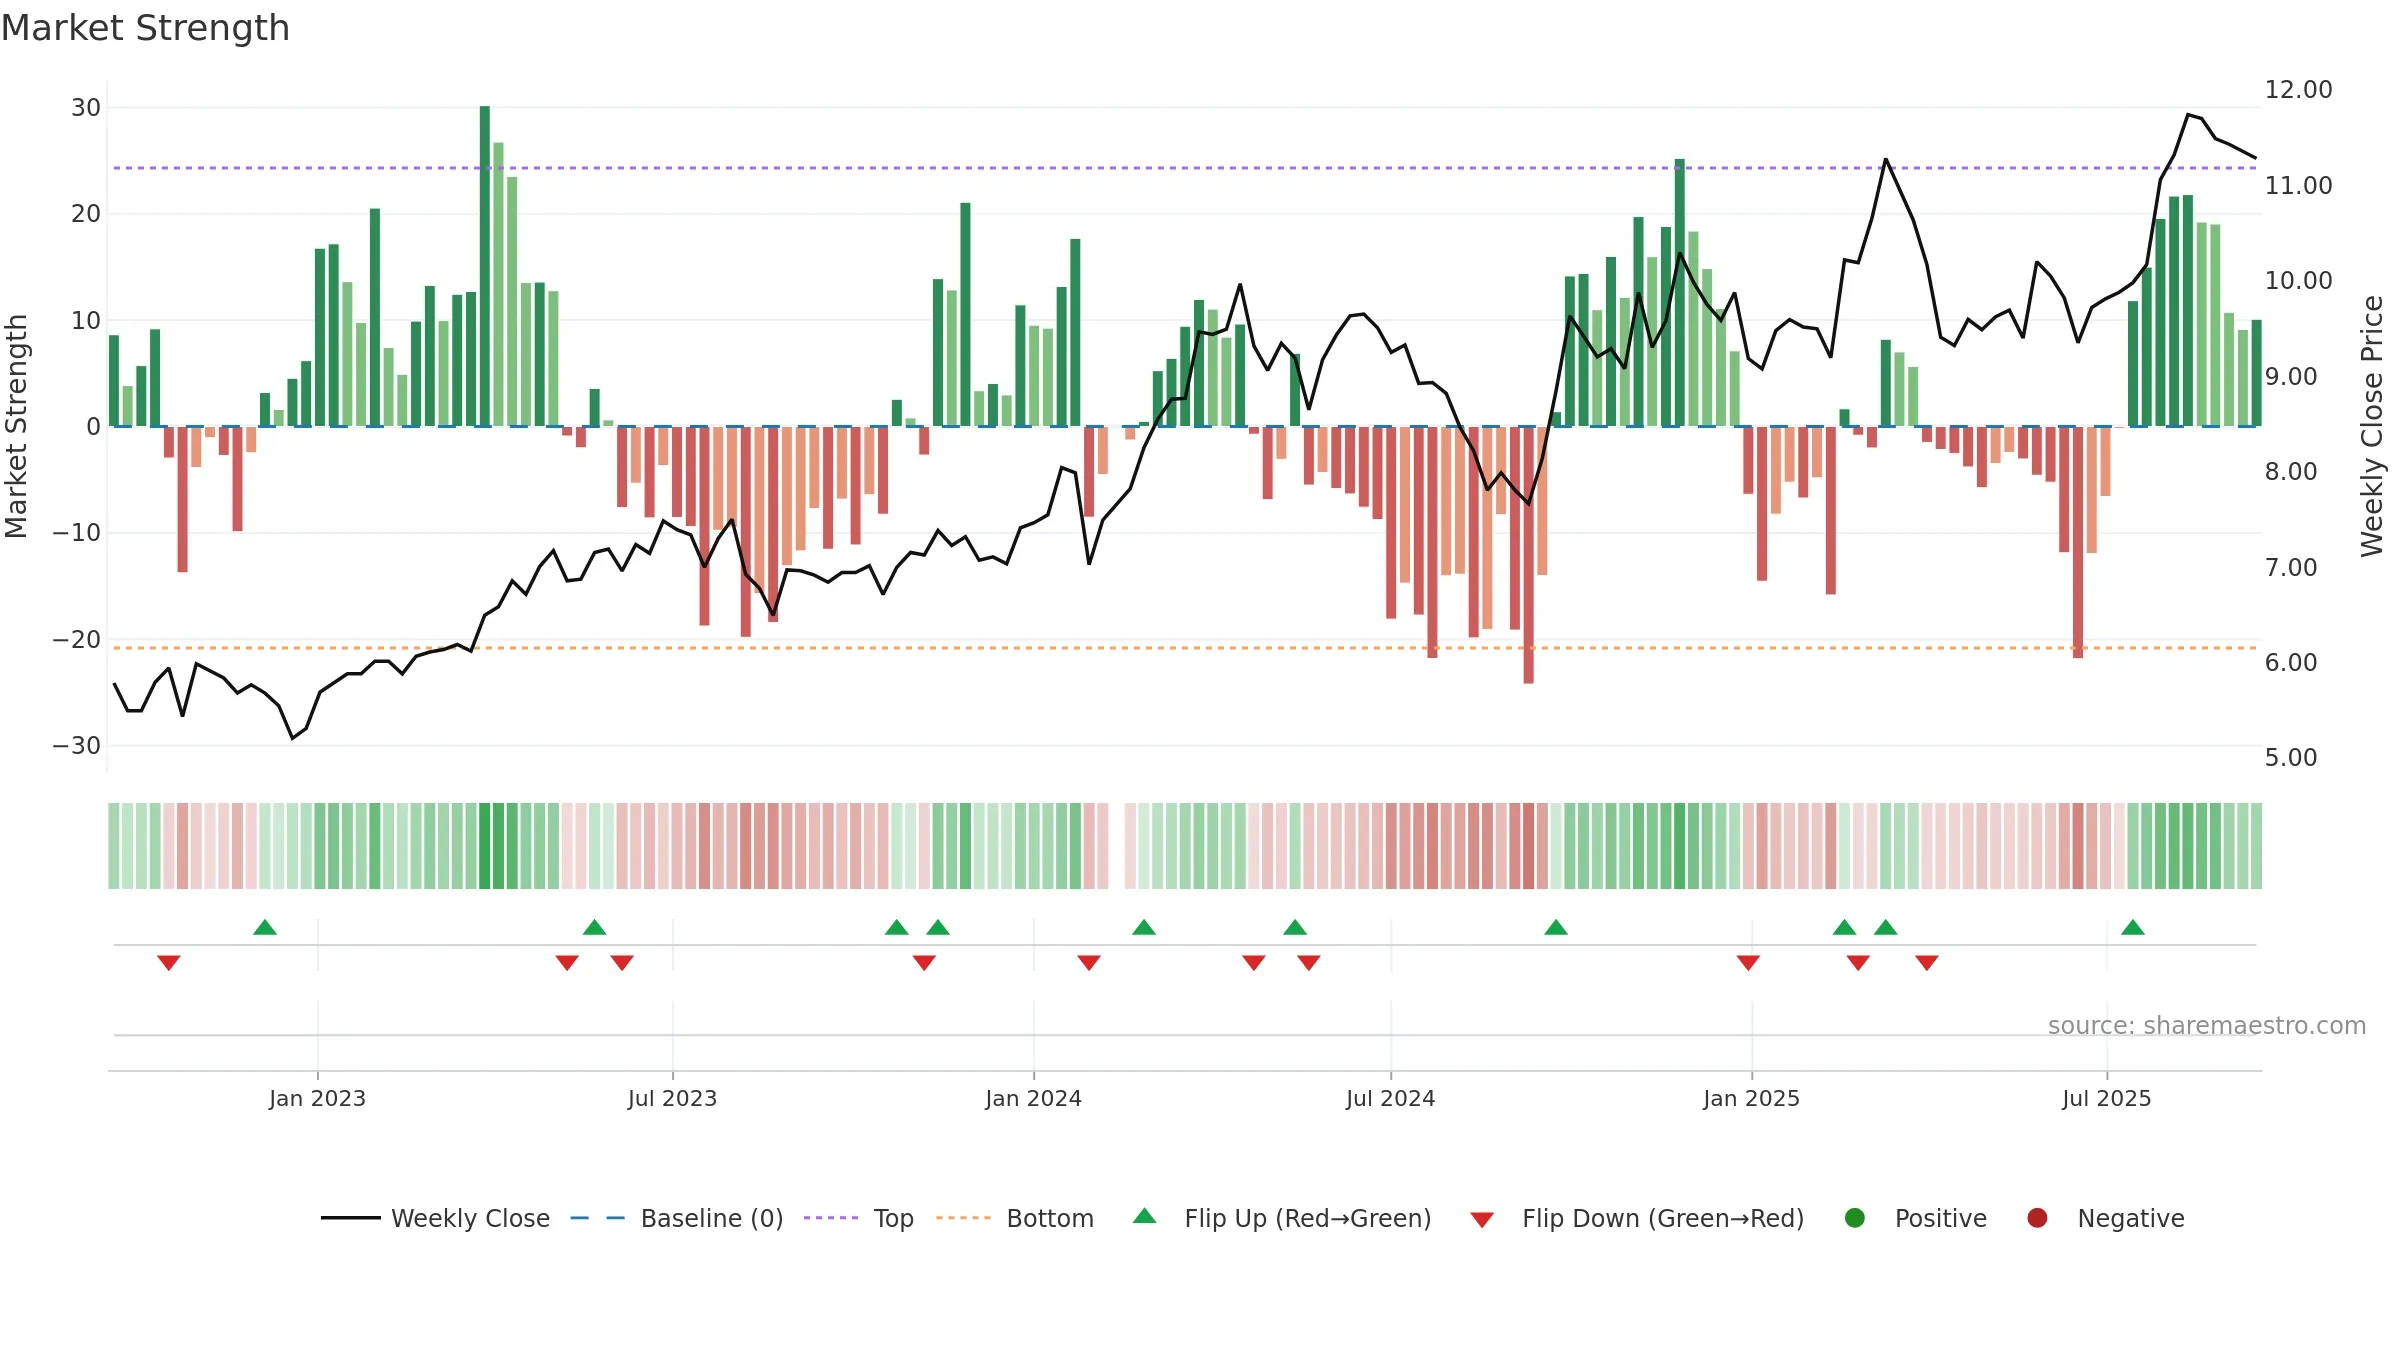Click the 12.00 price axis label

[x=2298, y=90]
